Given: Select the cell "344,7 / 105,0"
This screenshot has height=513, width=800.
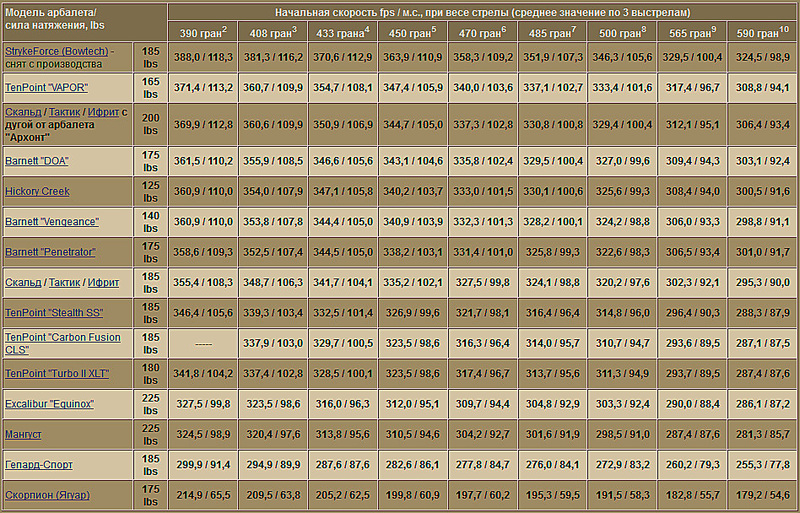Looking at the screenshot, I should click(x=413, y=125).
